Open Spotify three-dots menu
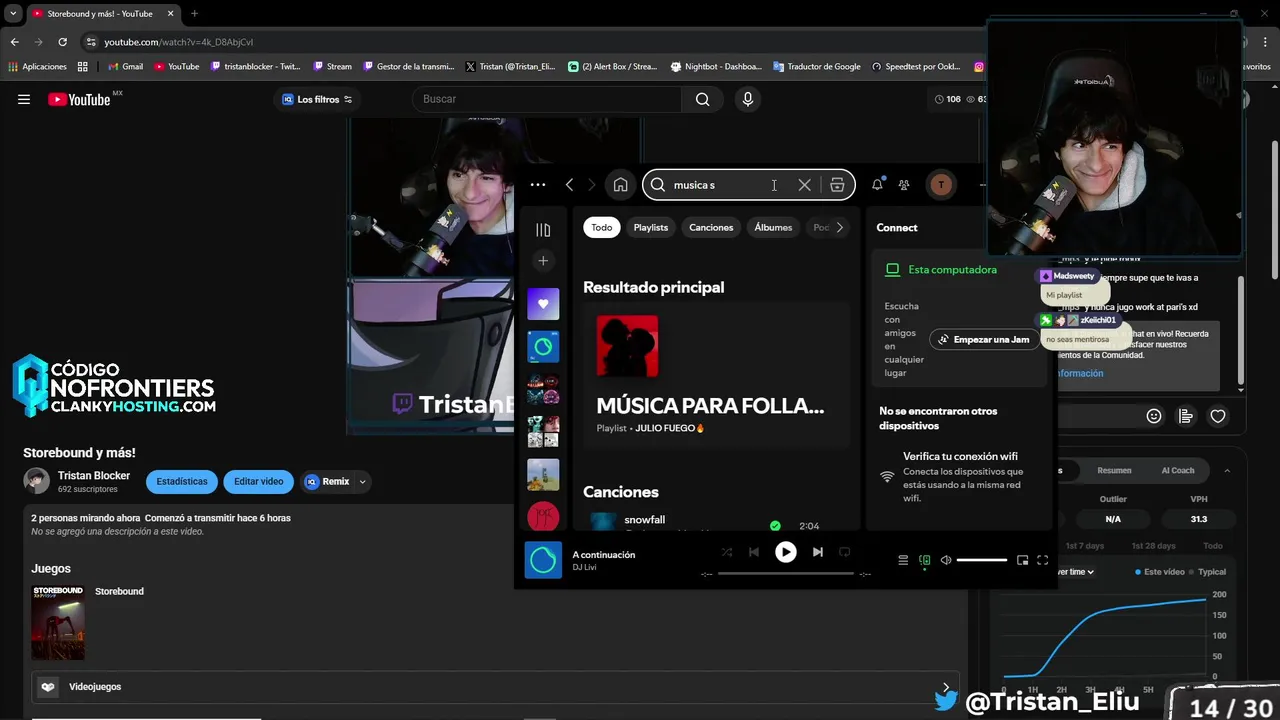Viewport: 1280px width, 720px height. [x=538, y=185]
